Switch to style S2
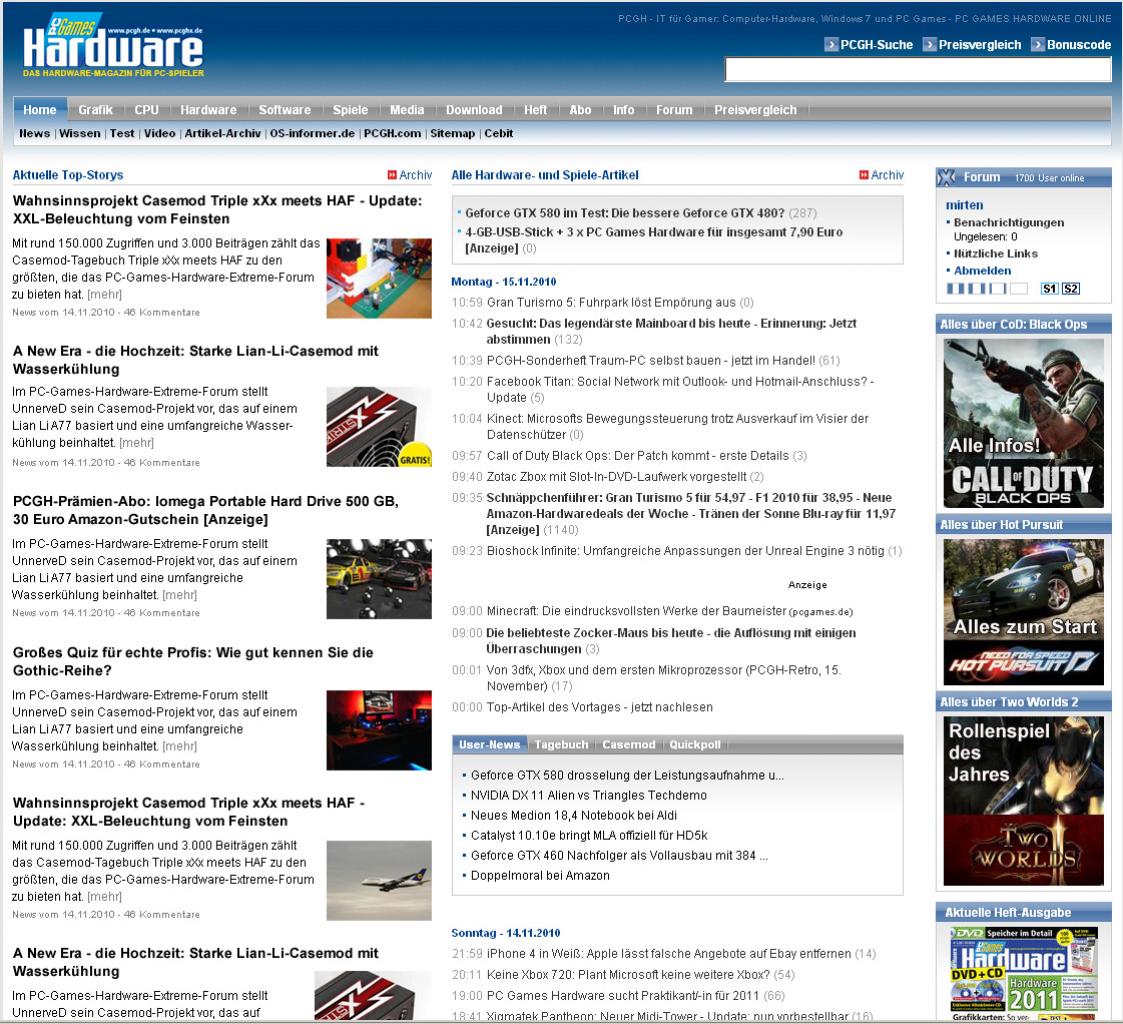The height and width of the screenshot is (1024, 1123). pos(1070,289)
